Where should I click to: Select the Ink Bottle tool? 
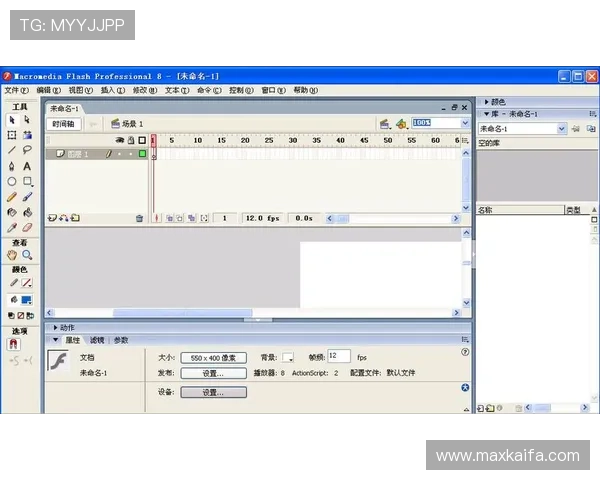(12, 212)
